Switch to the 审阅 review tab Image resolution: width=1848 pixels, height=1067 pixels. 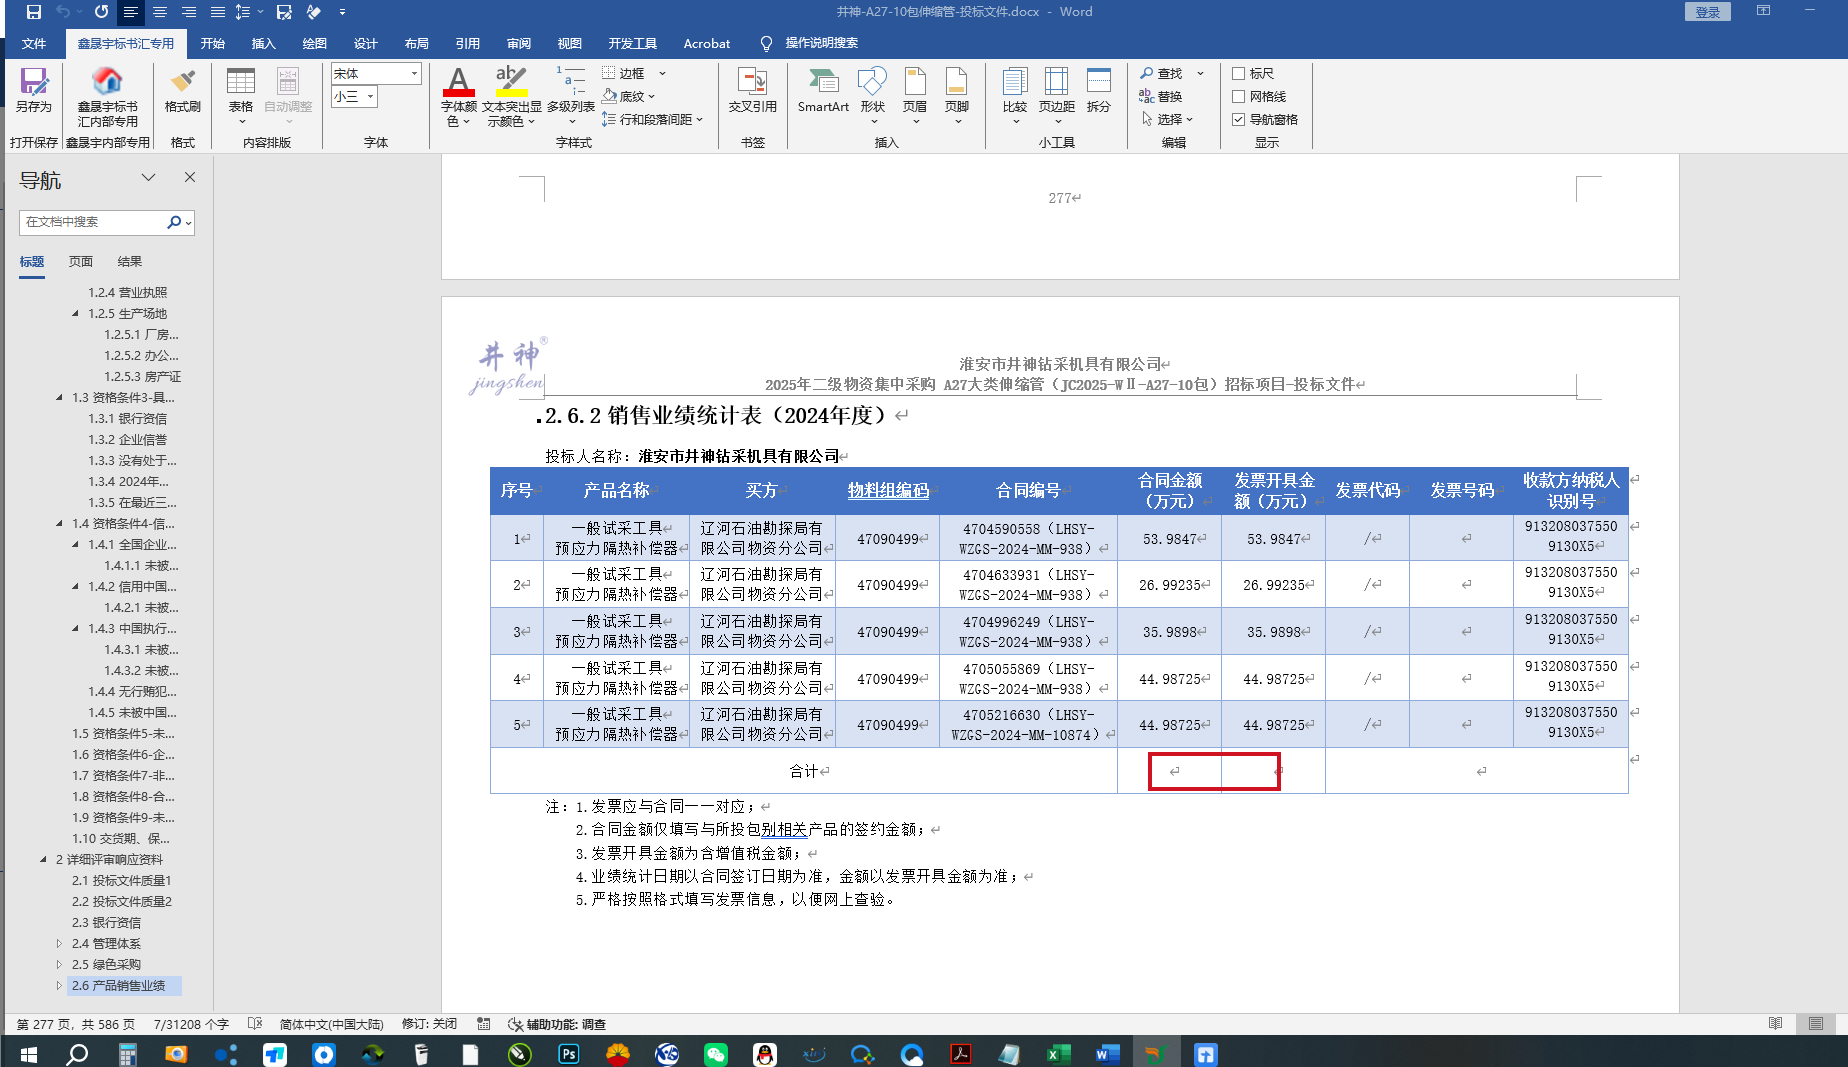(x=519, y=44)
